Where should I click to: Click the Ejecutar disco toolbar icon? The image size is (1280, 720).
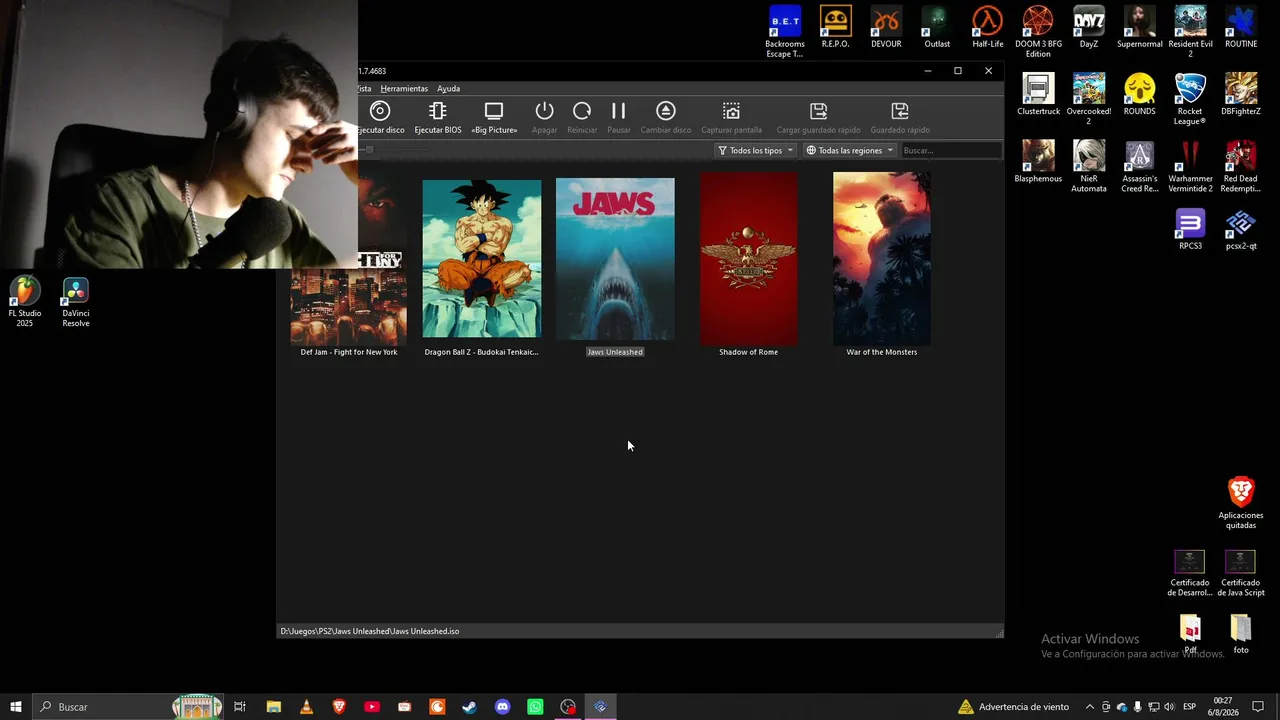coord(380,111)
